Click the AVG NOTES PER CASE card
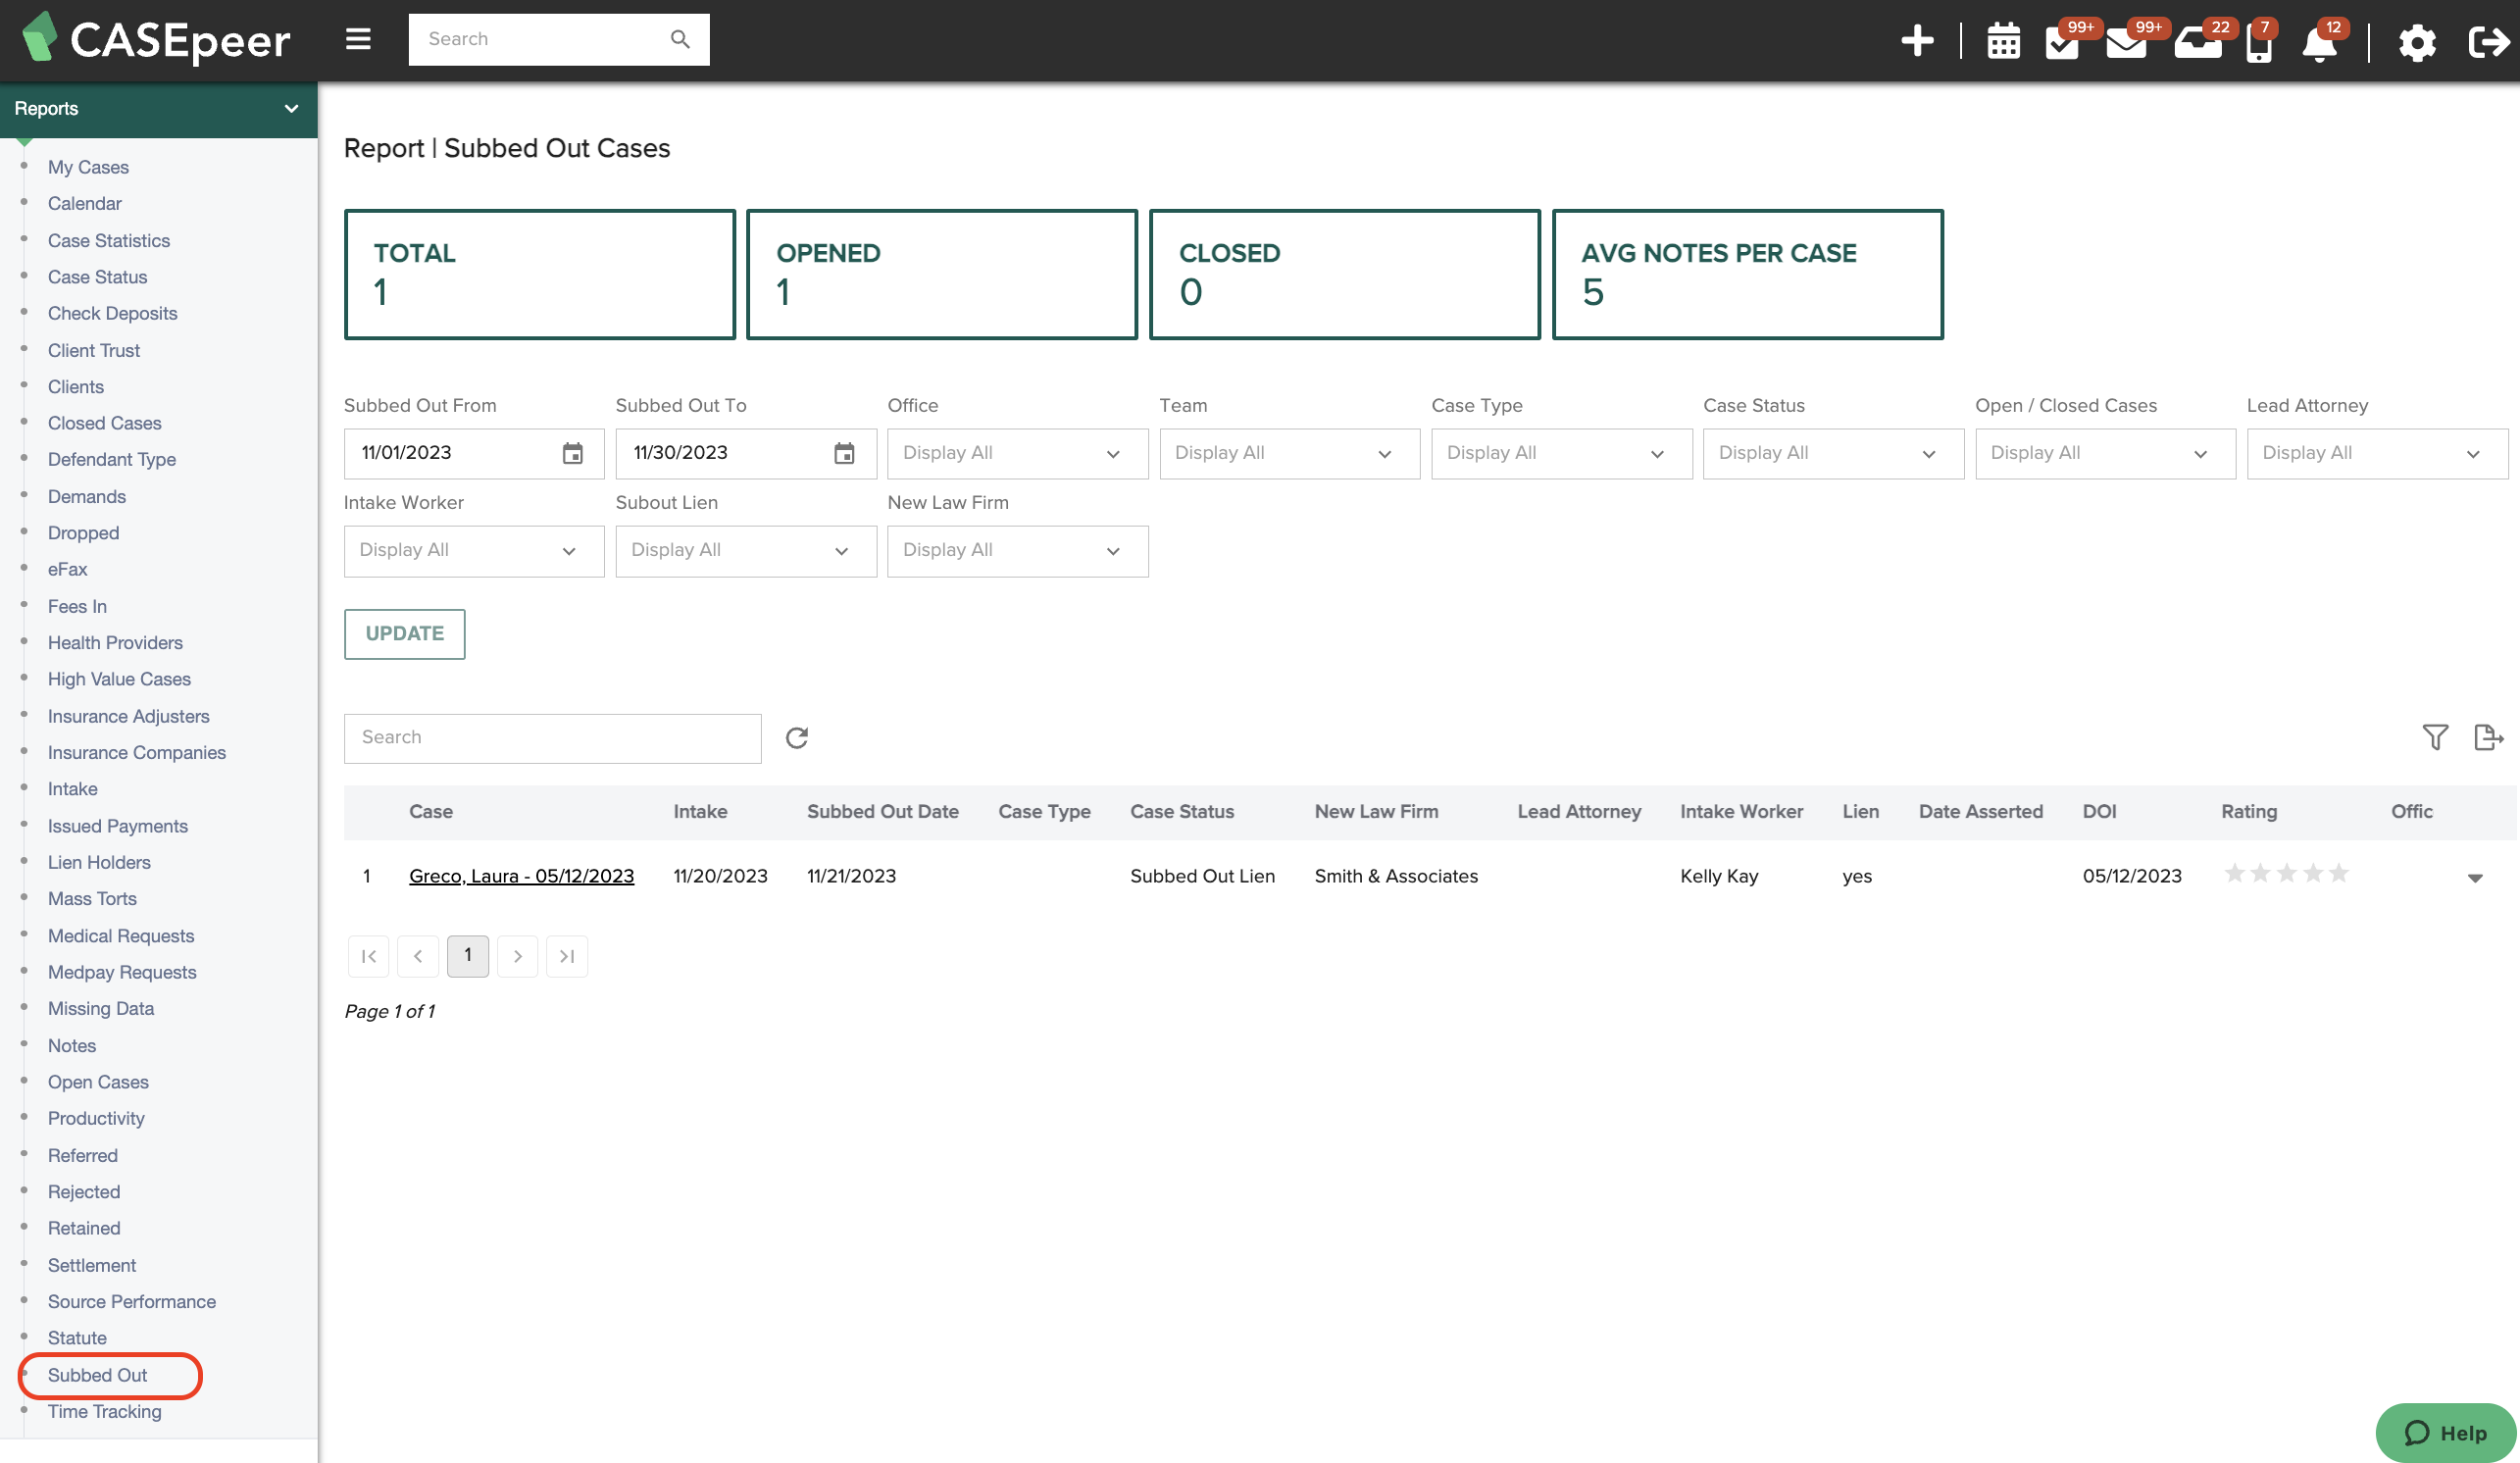Viewport: 2520px width, 1463px height. [x=1748, y=274]
